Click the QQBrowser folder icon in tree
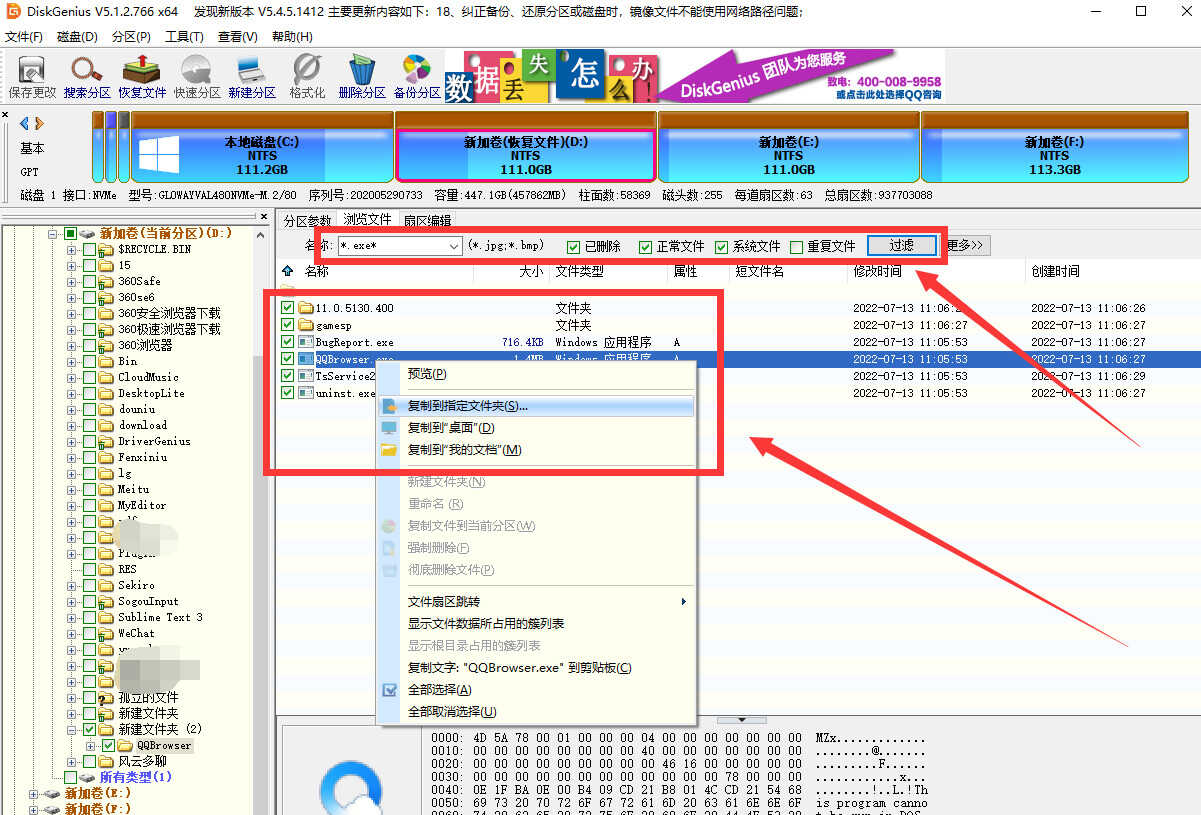The width and height of the screenshot is (1201, 815). [x=125, y=745]
